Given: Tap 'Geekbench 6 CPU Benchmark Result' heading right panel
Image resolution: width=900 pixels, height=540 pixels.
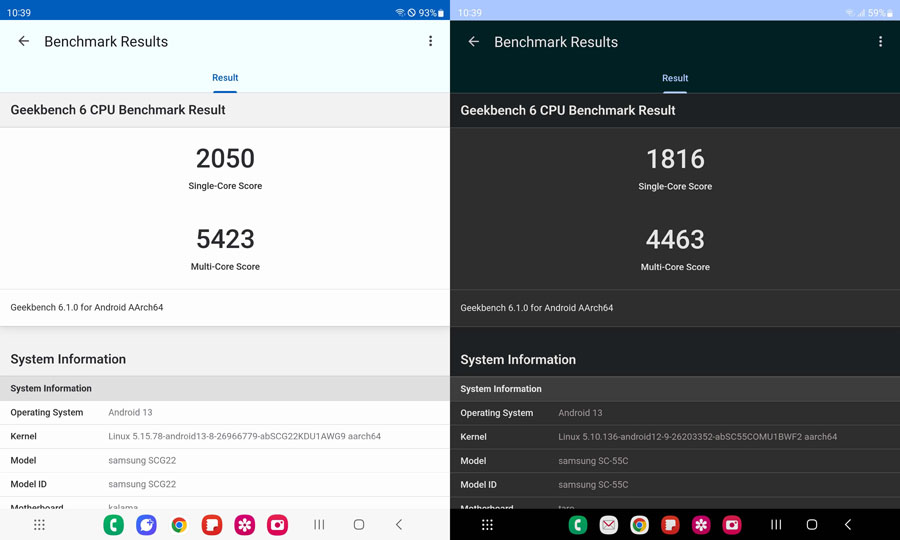Looking at the screenshot, I should (568, 110).
